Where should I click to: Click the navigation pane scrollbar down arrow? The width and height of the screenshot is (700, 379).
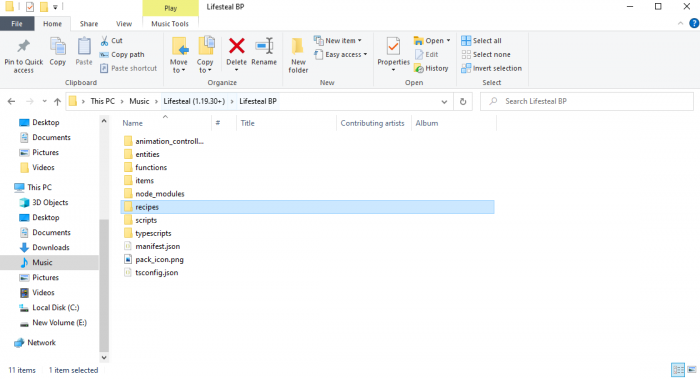pos(104,357)
